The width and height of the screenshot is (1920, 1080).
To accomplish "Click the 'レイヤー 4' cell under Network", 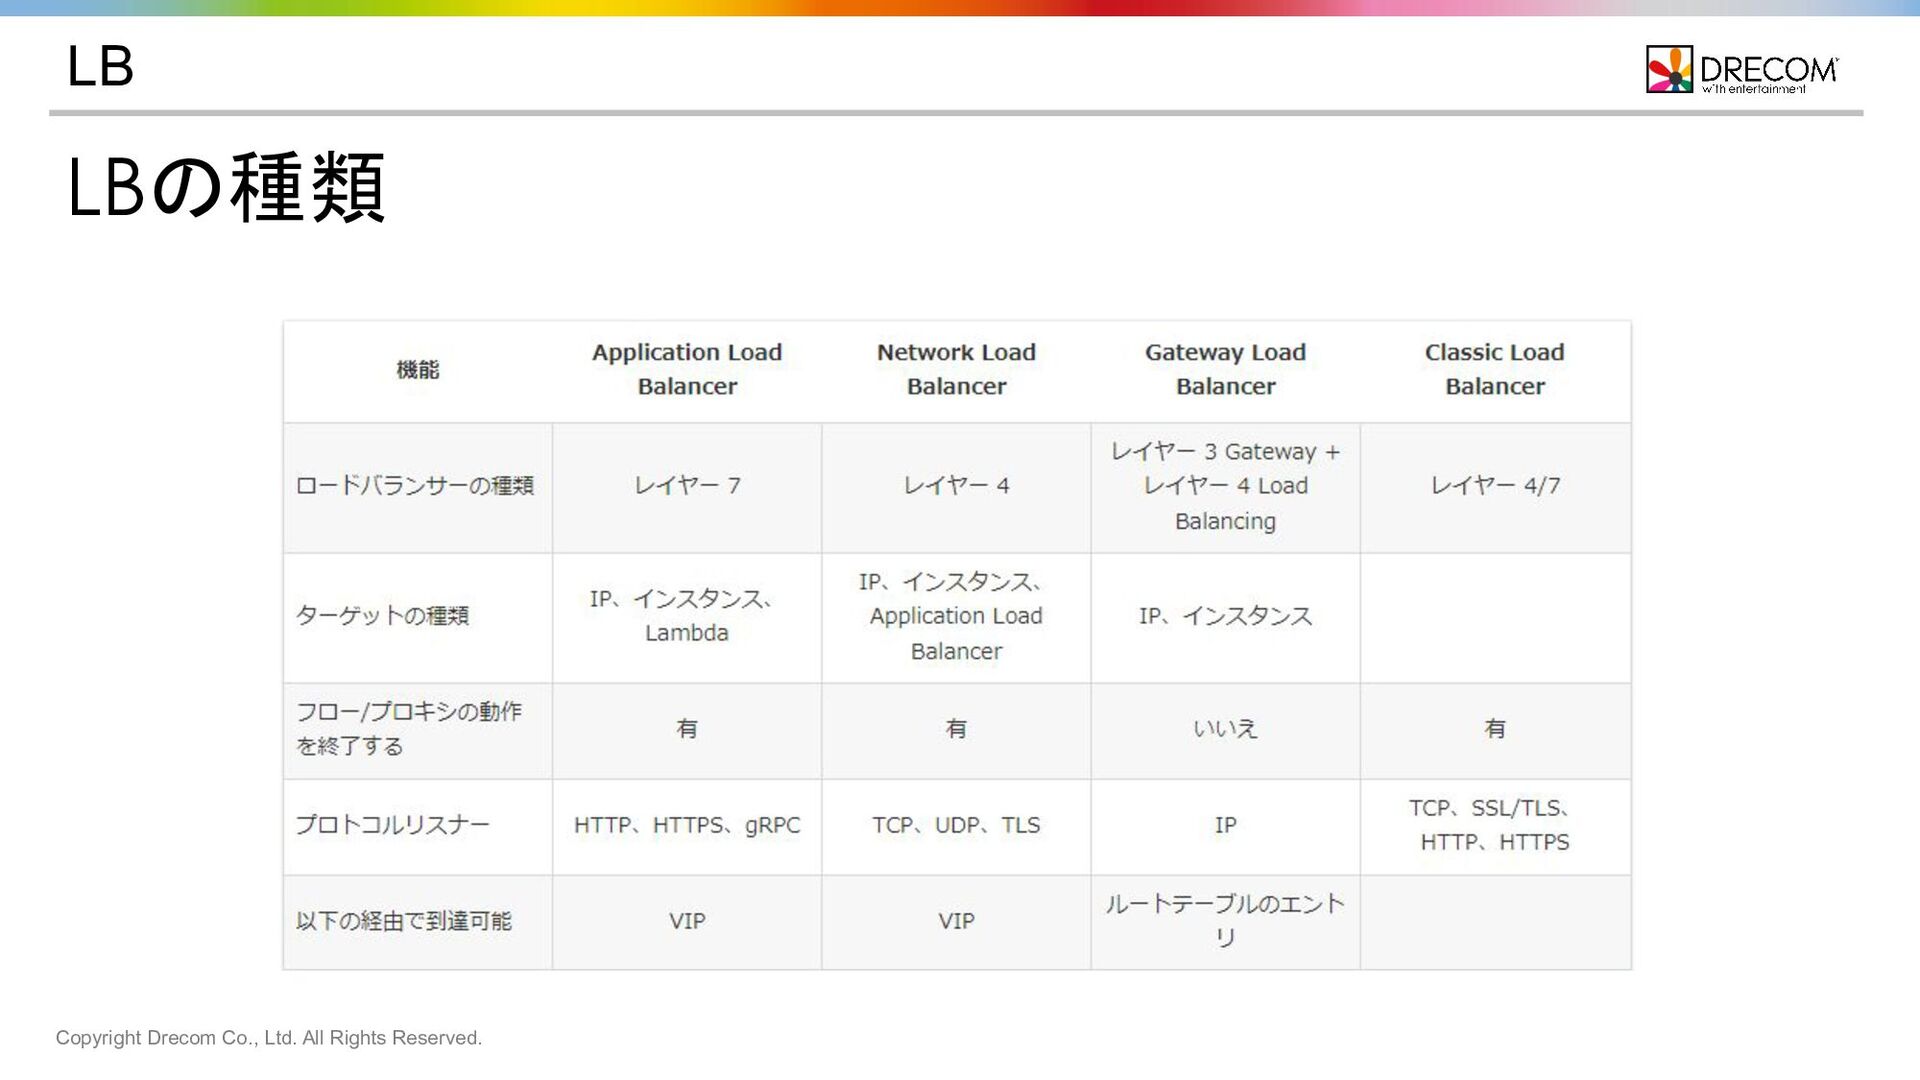I will point(956,486).
